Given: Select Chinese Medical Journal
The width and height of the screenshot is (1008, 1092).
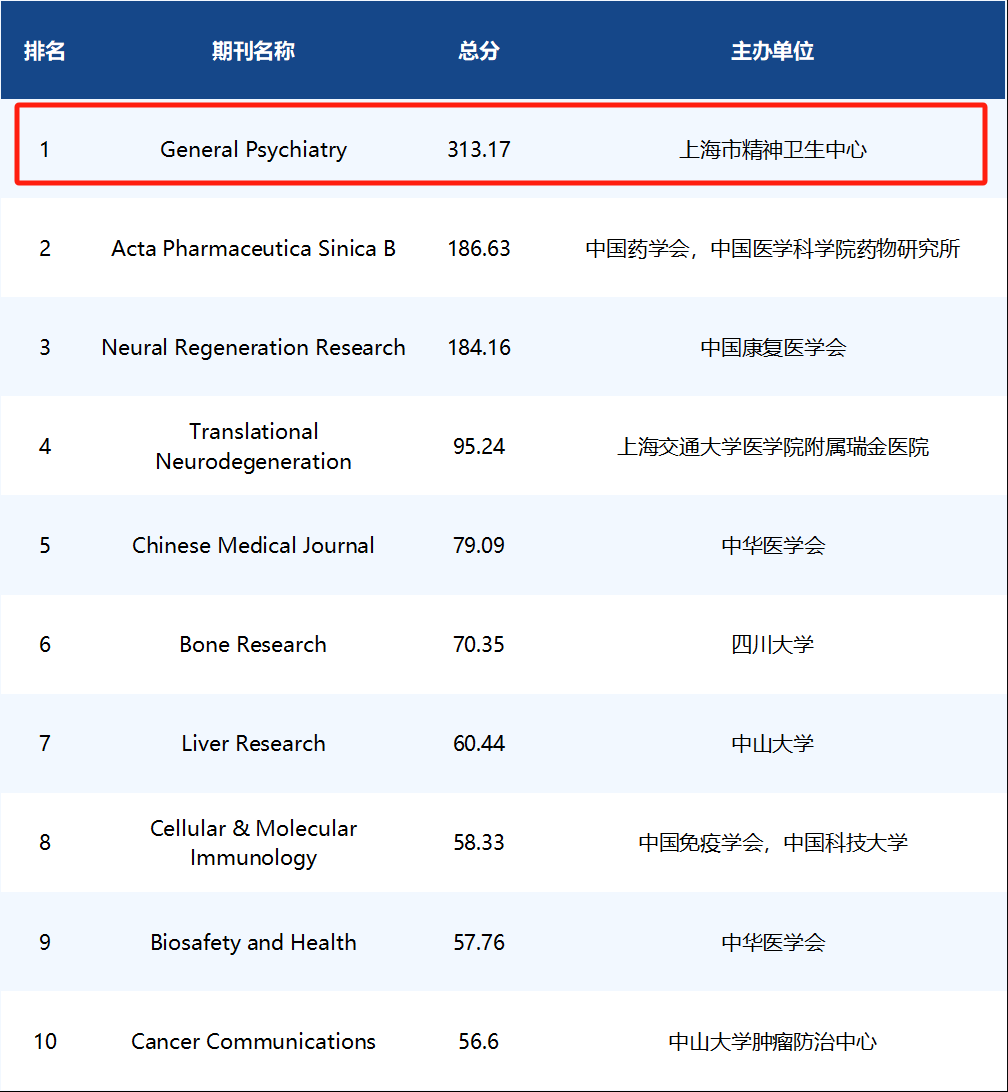Looking at the screenshot, I should (x=254, y=545).
